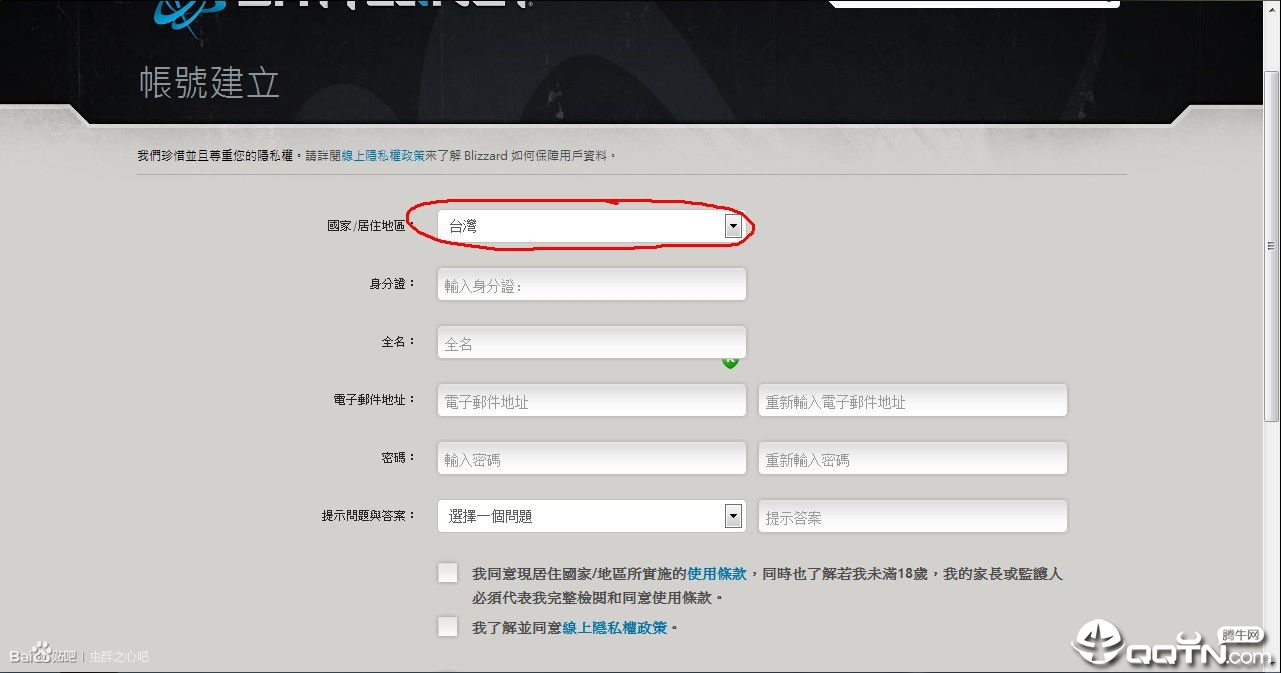Click the 身分證 field label
The width and height of the screenshot is (1281, 673).
click(x=392, y=284)
